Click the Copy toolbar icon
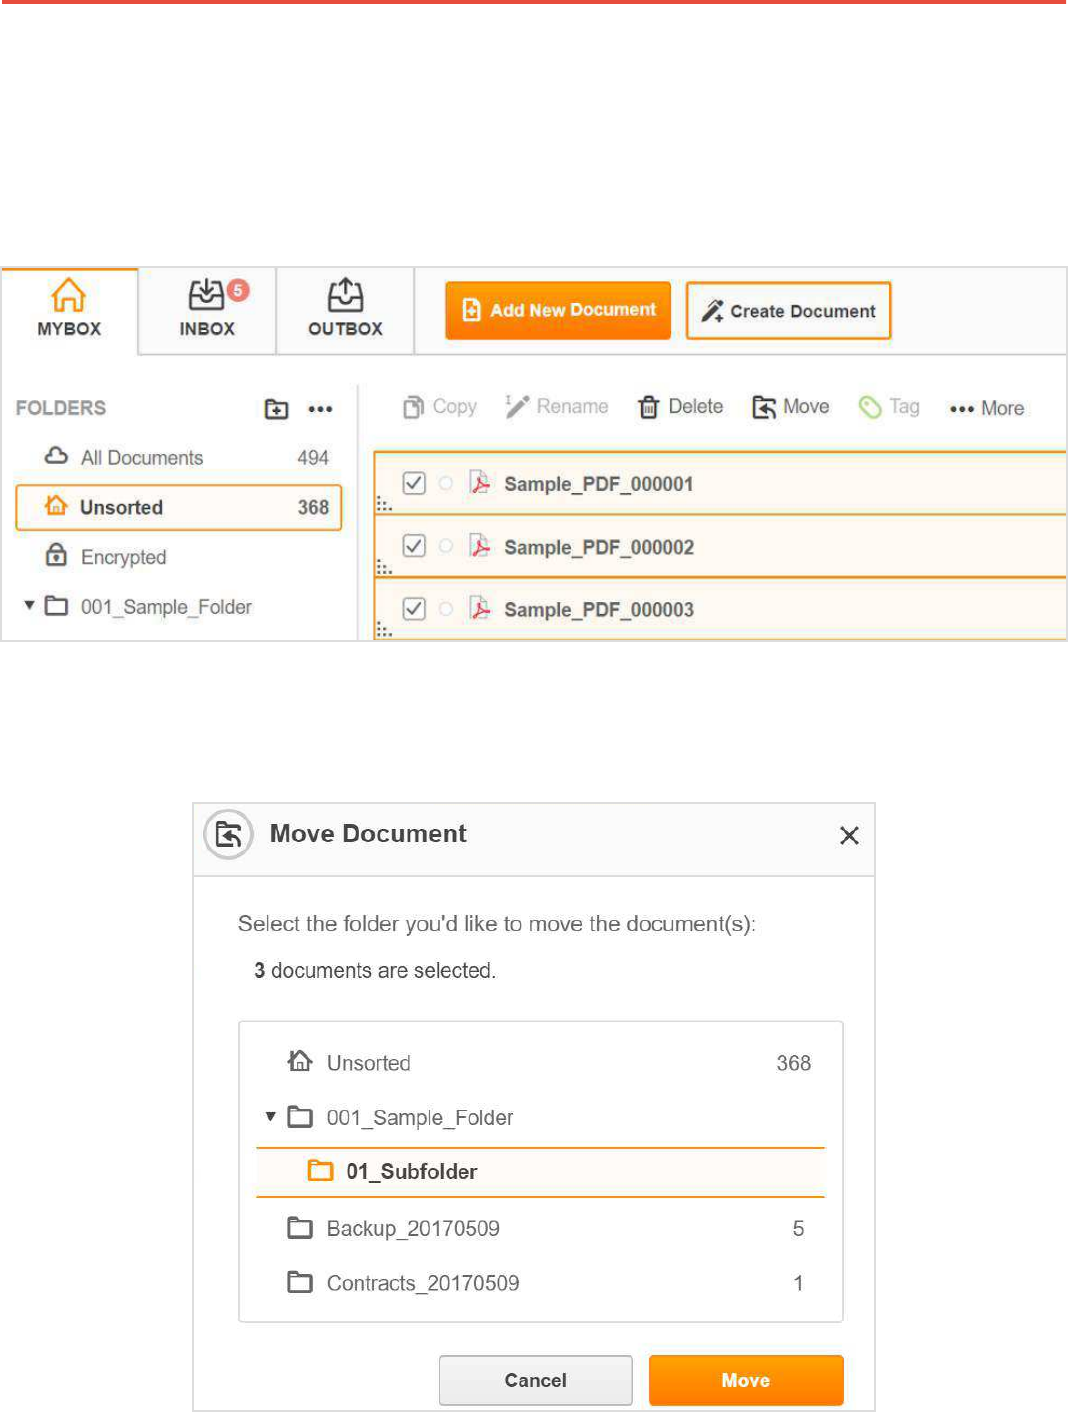1068x1412 pixels. (x=413, y=407)
